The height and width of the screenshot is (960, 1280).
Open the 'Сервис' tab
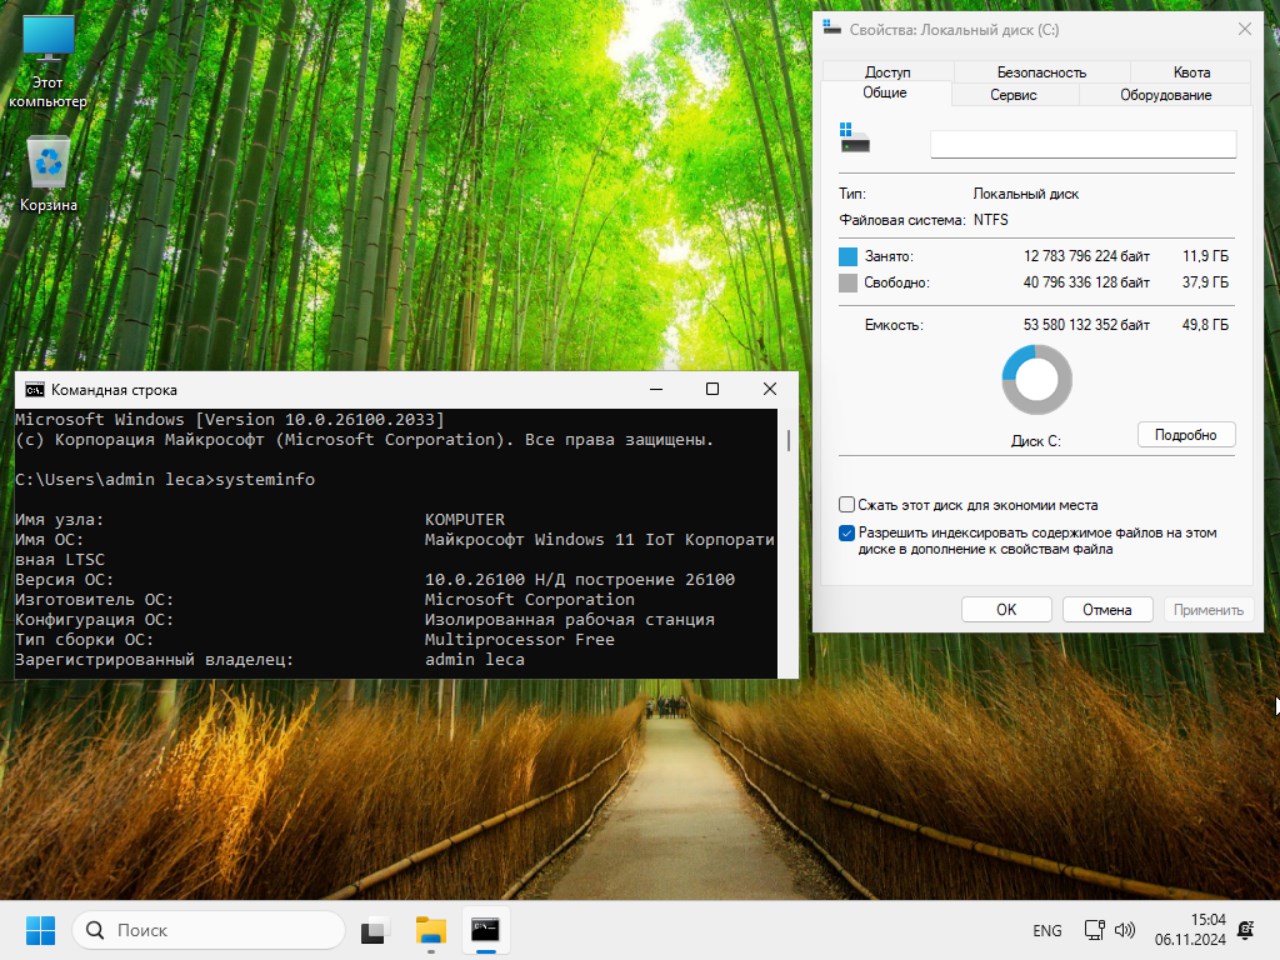click(1013, 95)
